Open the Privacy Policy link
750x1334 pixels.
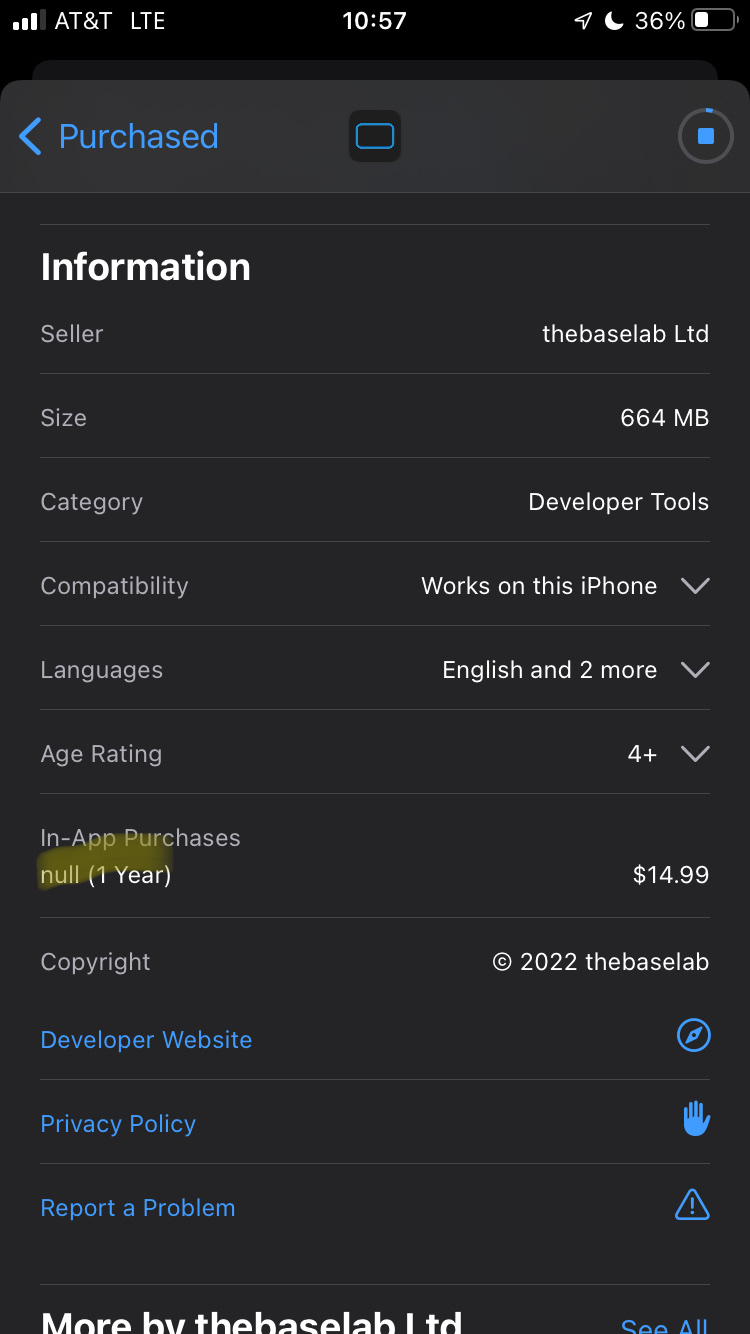(x=118, y=1123)
